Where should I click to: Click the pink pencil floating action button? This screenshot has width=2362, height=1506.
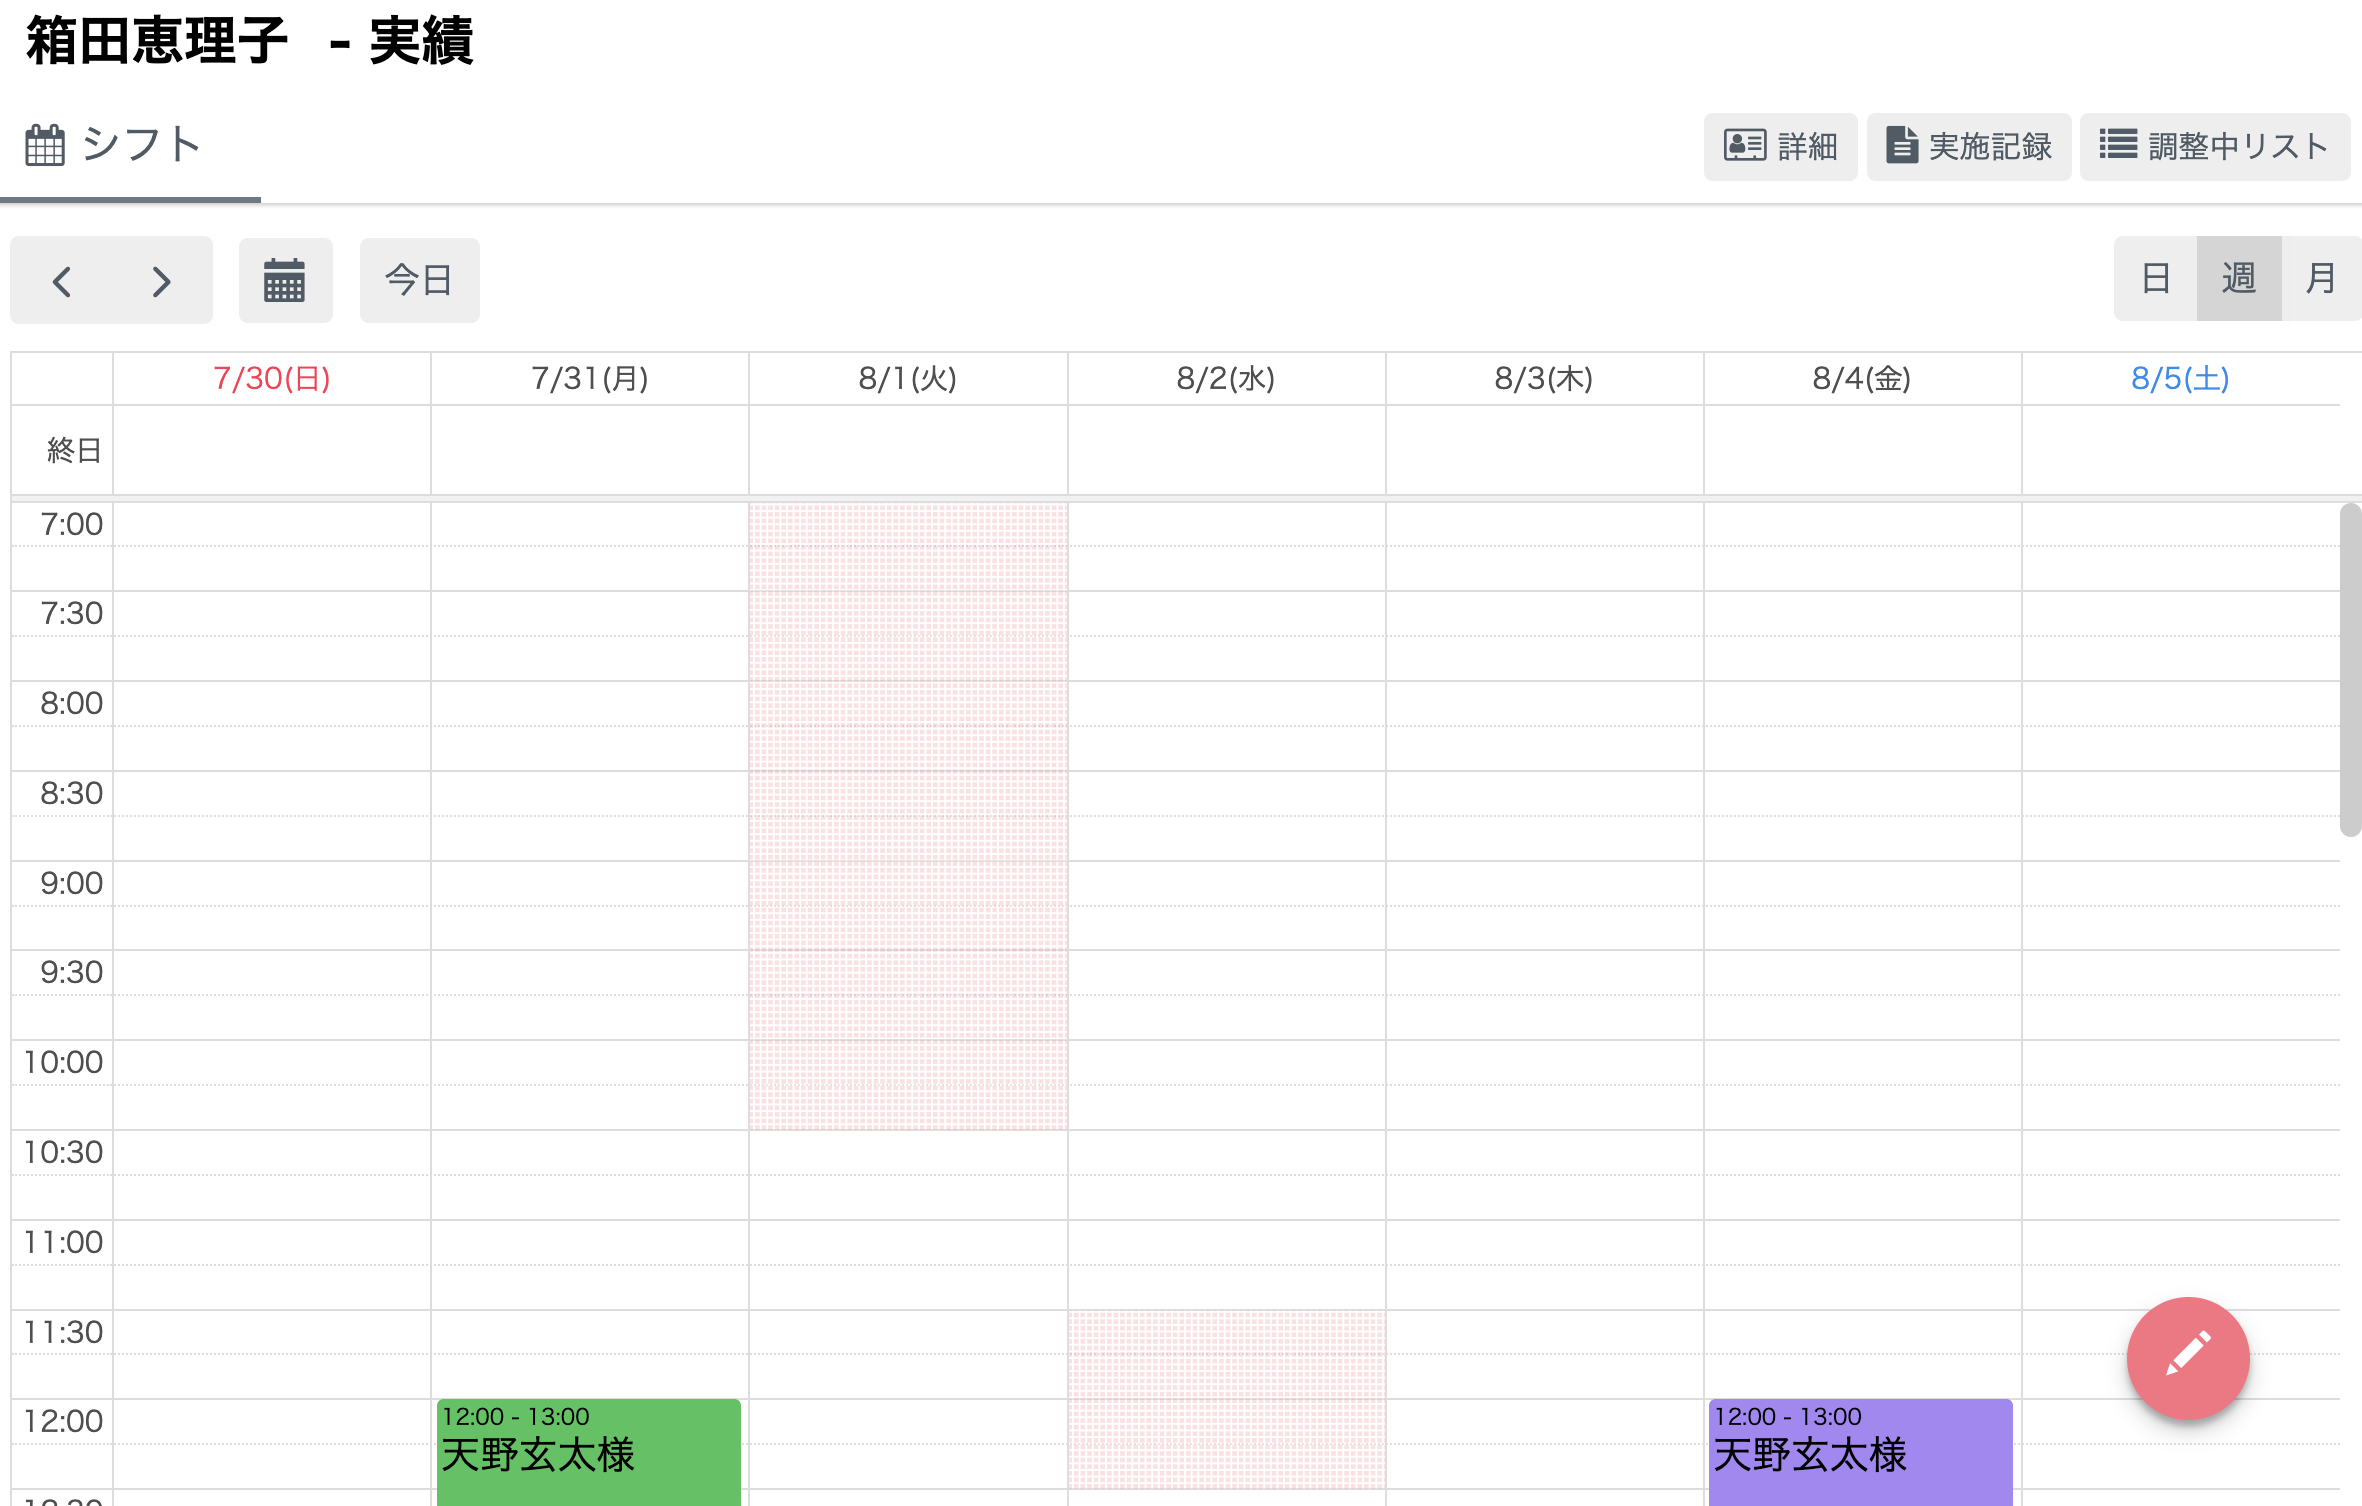2186,1357
